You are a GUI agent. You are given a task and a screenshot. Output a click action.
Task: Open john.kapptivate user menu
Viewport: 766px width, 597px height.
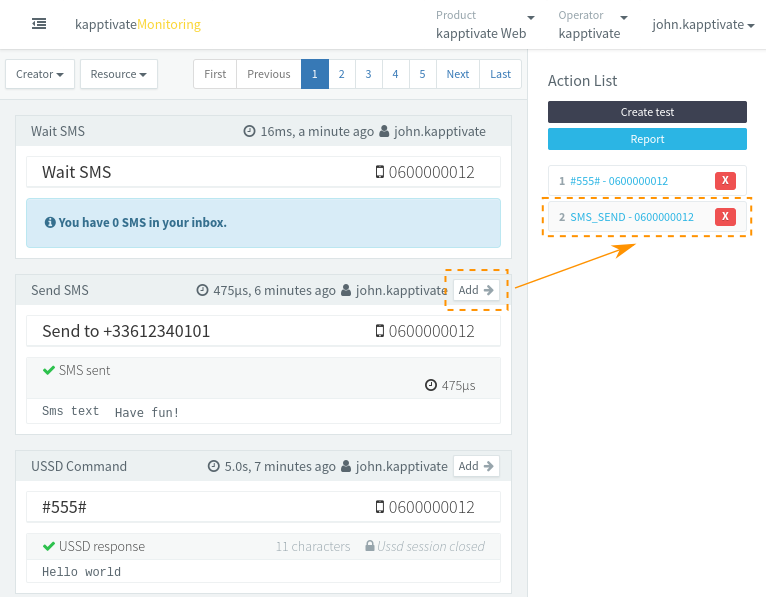click(x=703, y=25)
